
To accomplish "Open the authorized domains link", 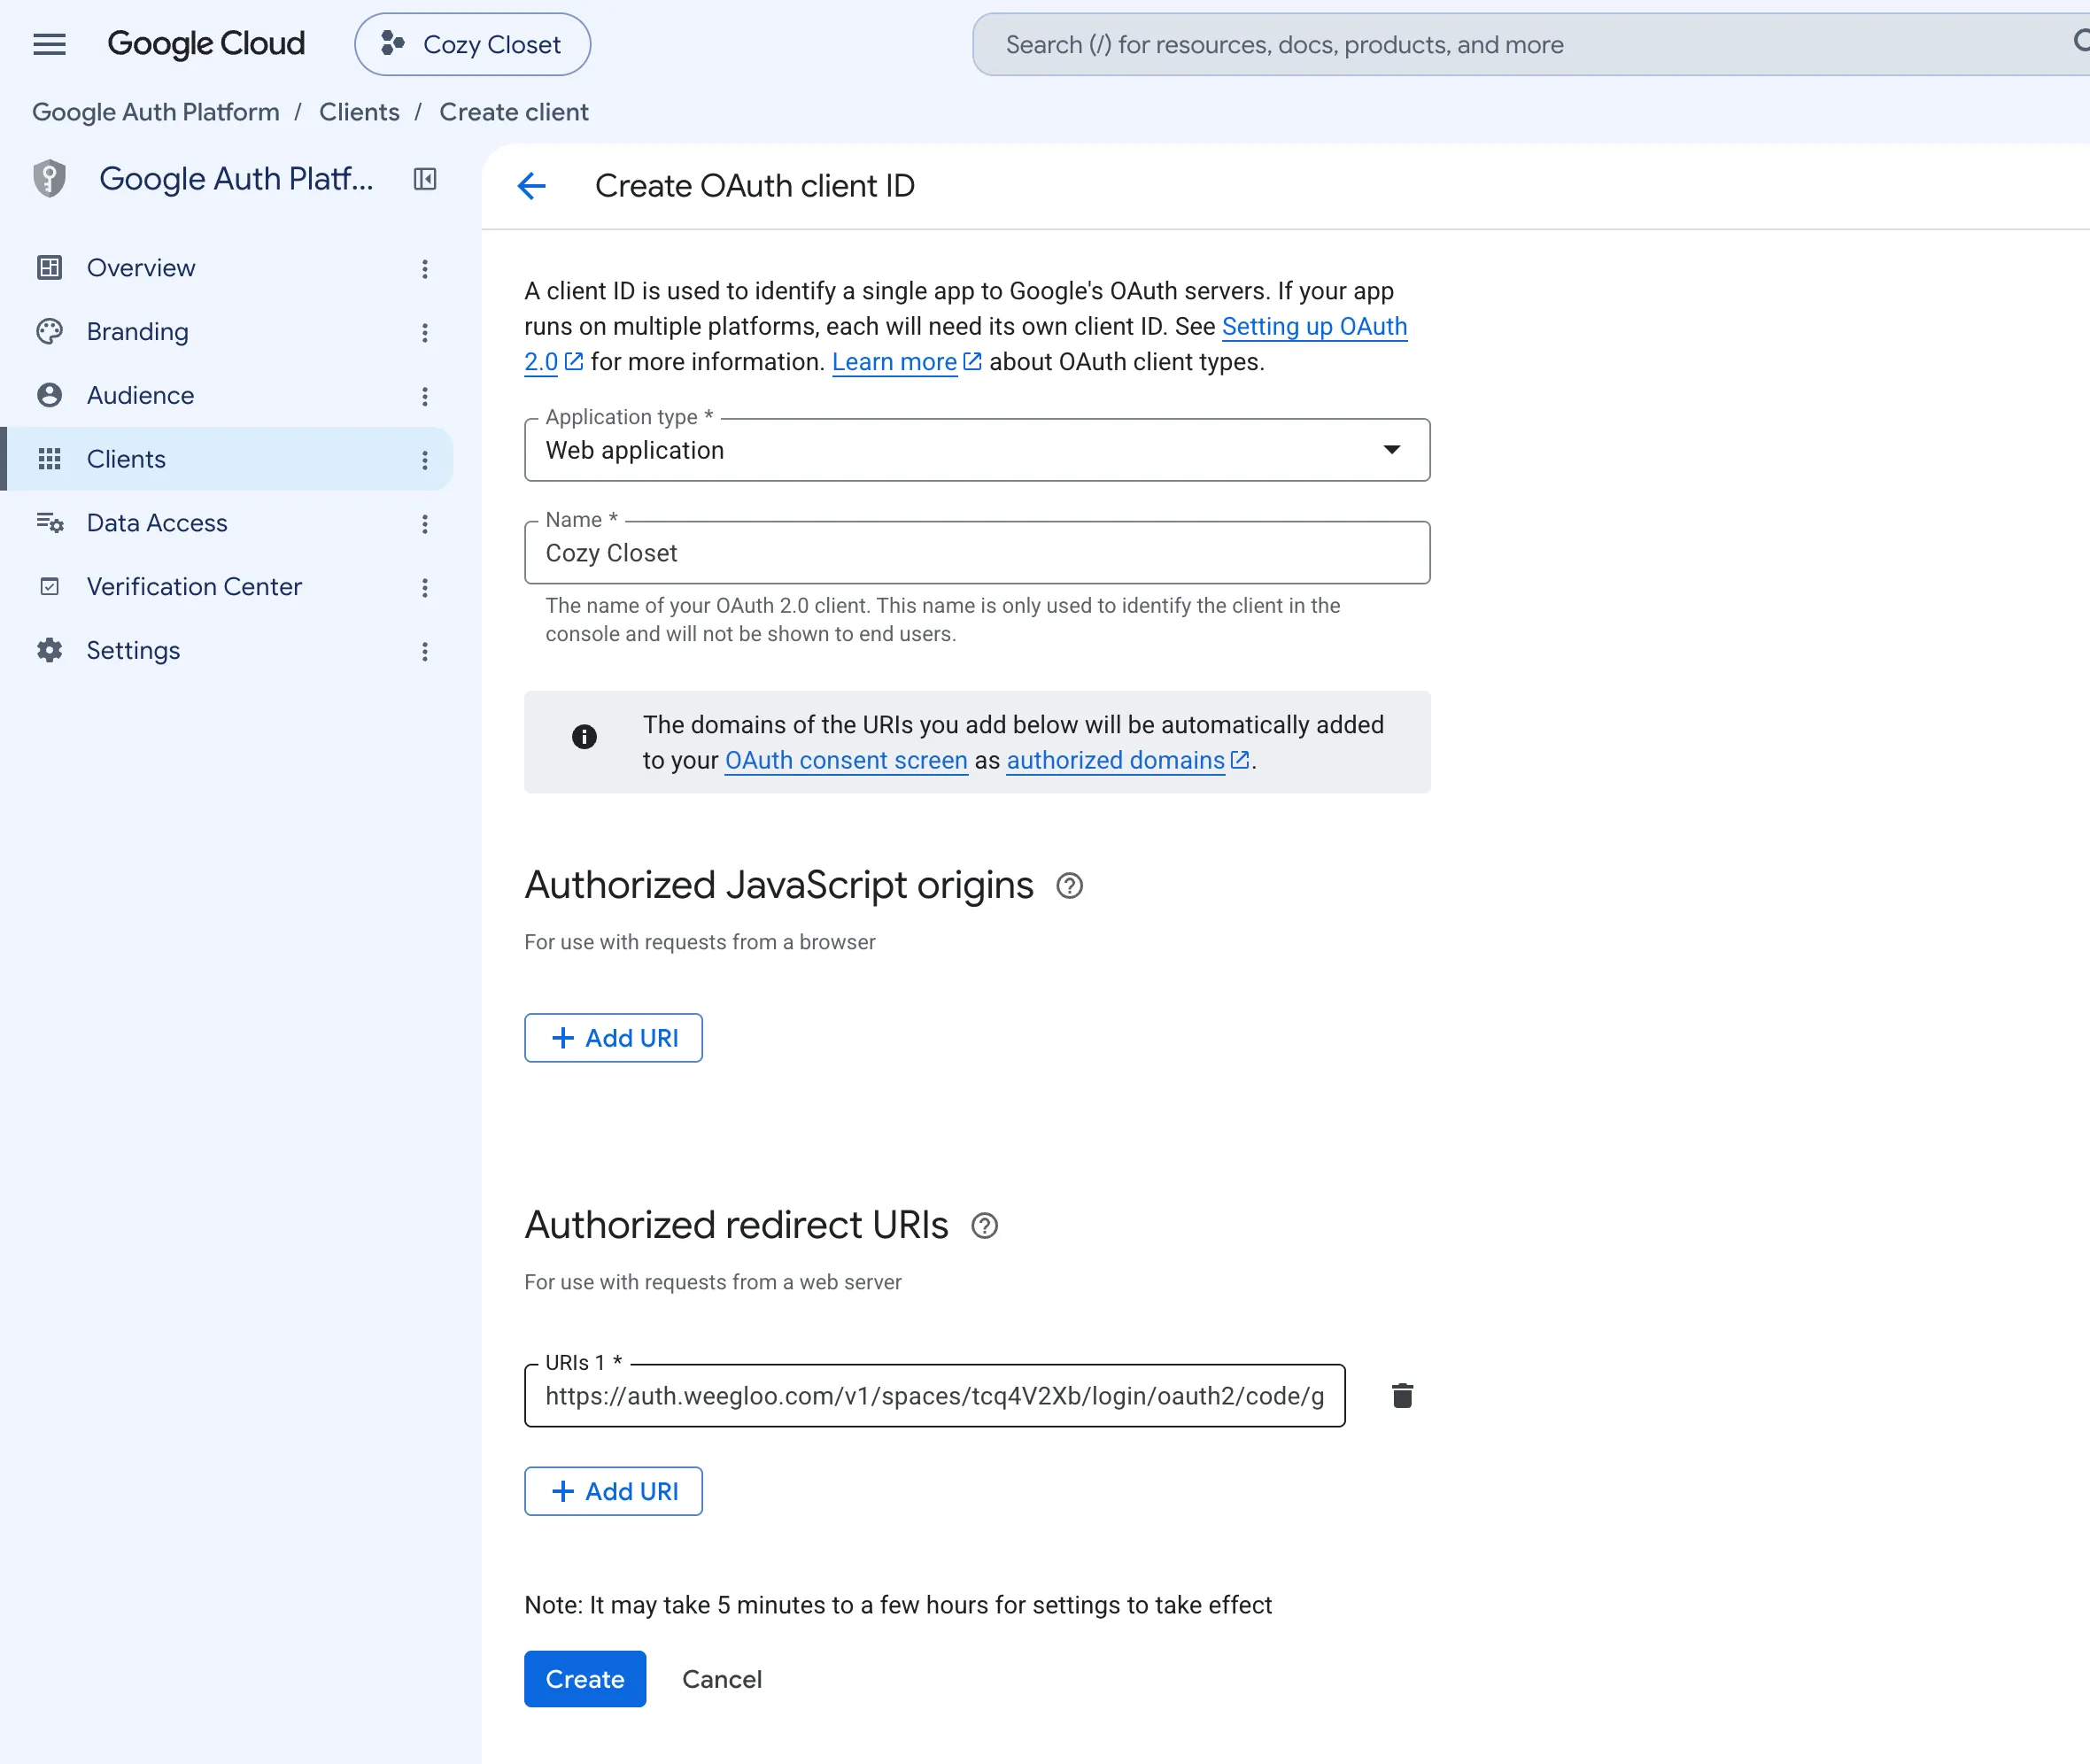I will pos(1115,761).
